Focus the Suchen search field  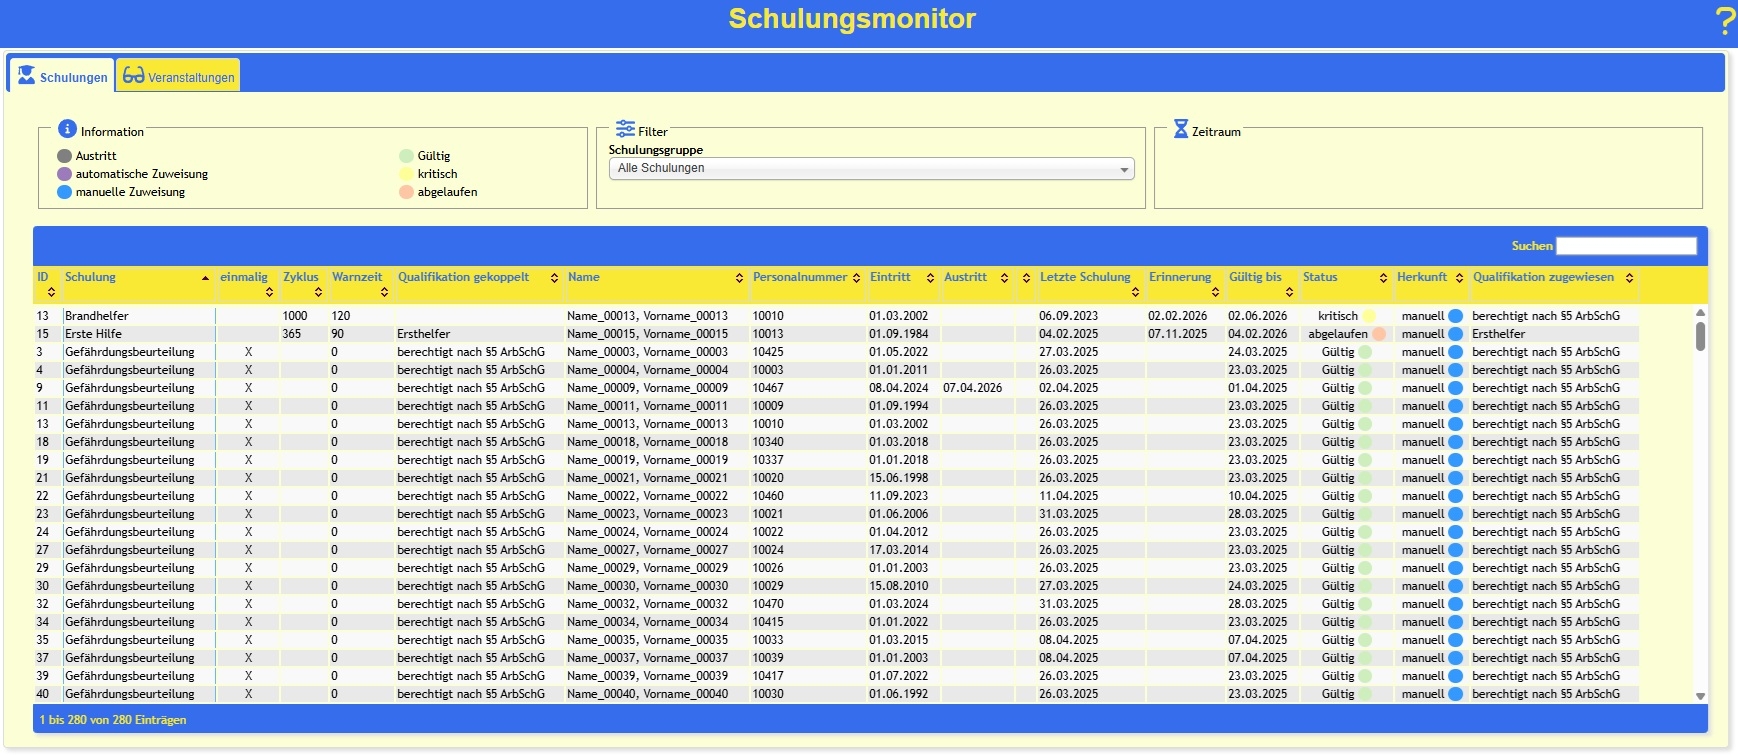1626,246
